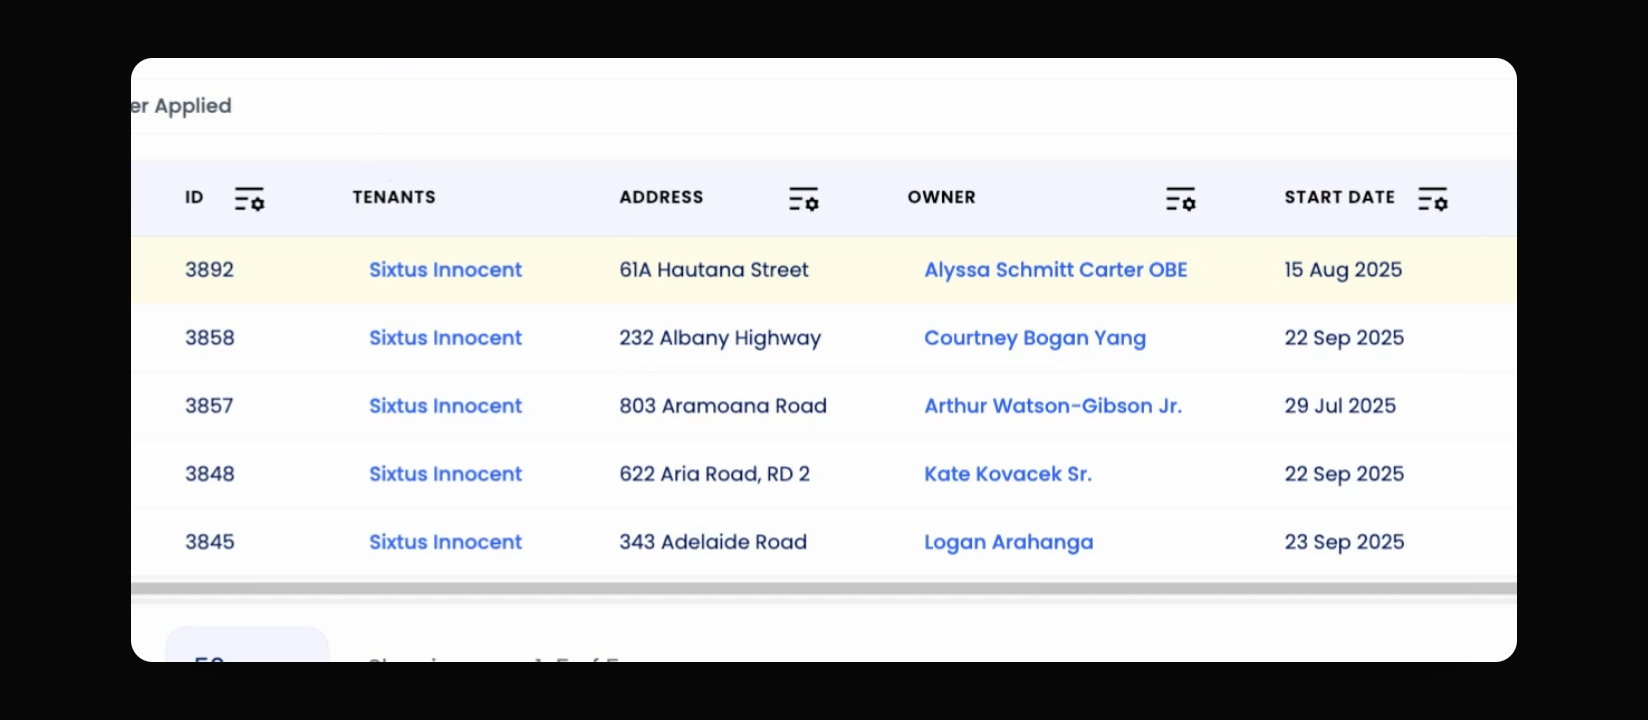Image resolution: width=1648 pixels, height=720 pixels.
Task: Open the ID column filter settings icon
Action: [249, 199]
